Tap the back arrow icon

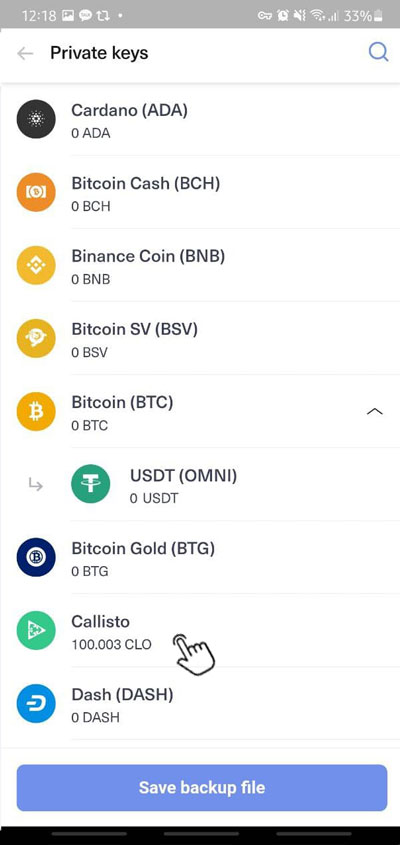point(25,53)
